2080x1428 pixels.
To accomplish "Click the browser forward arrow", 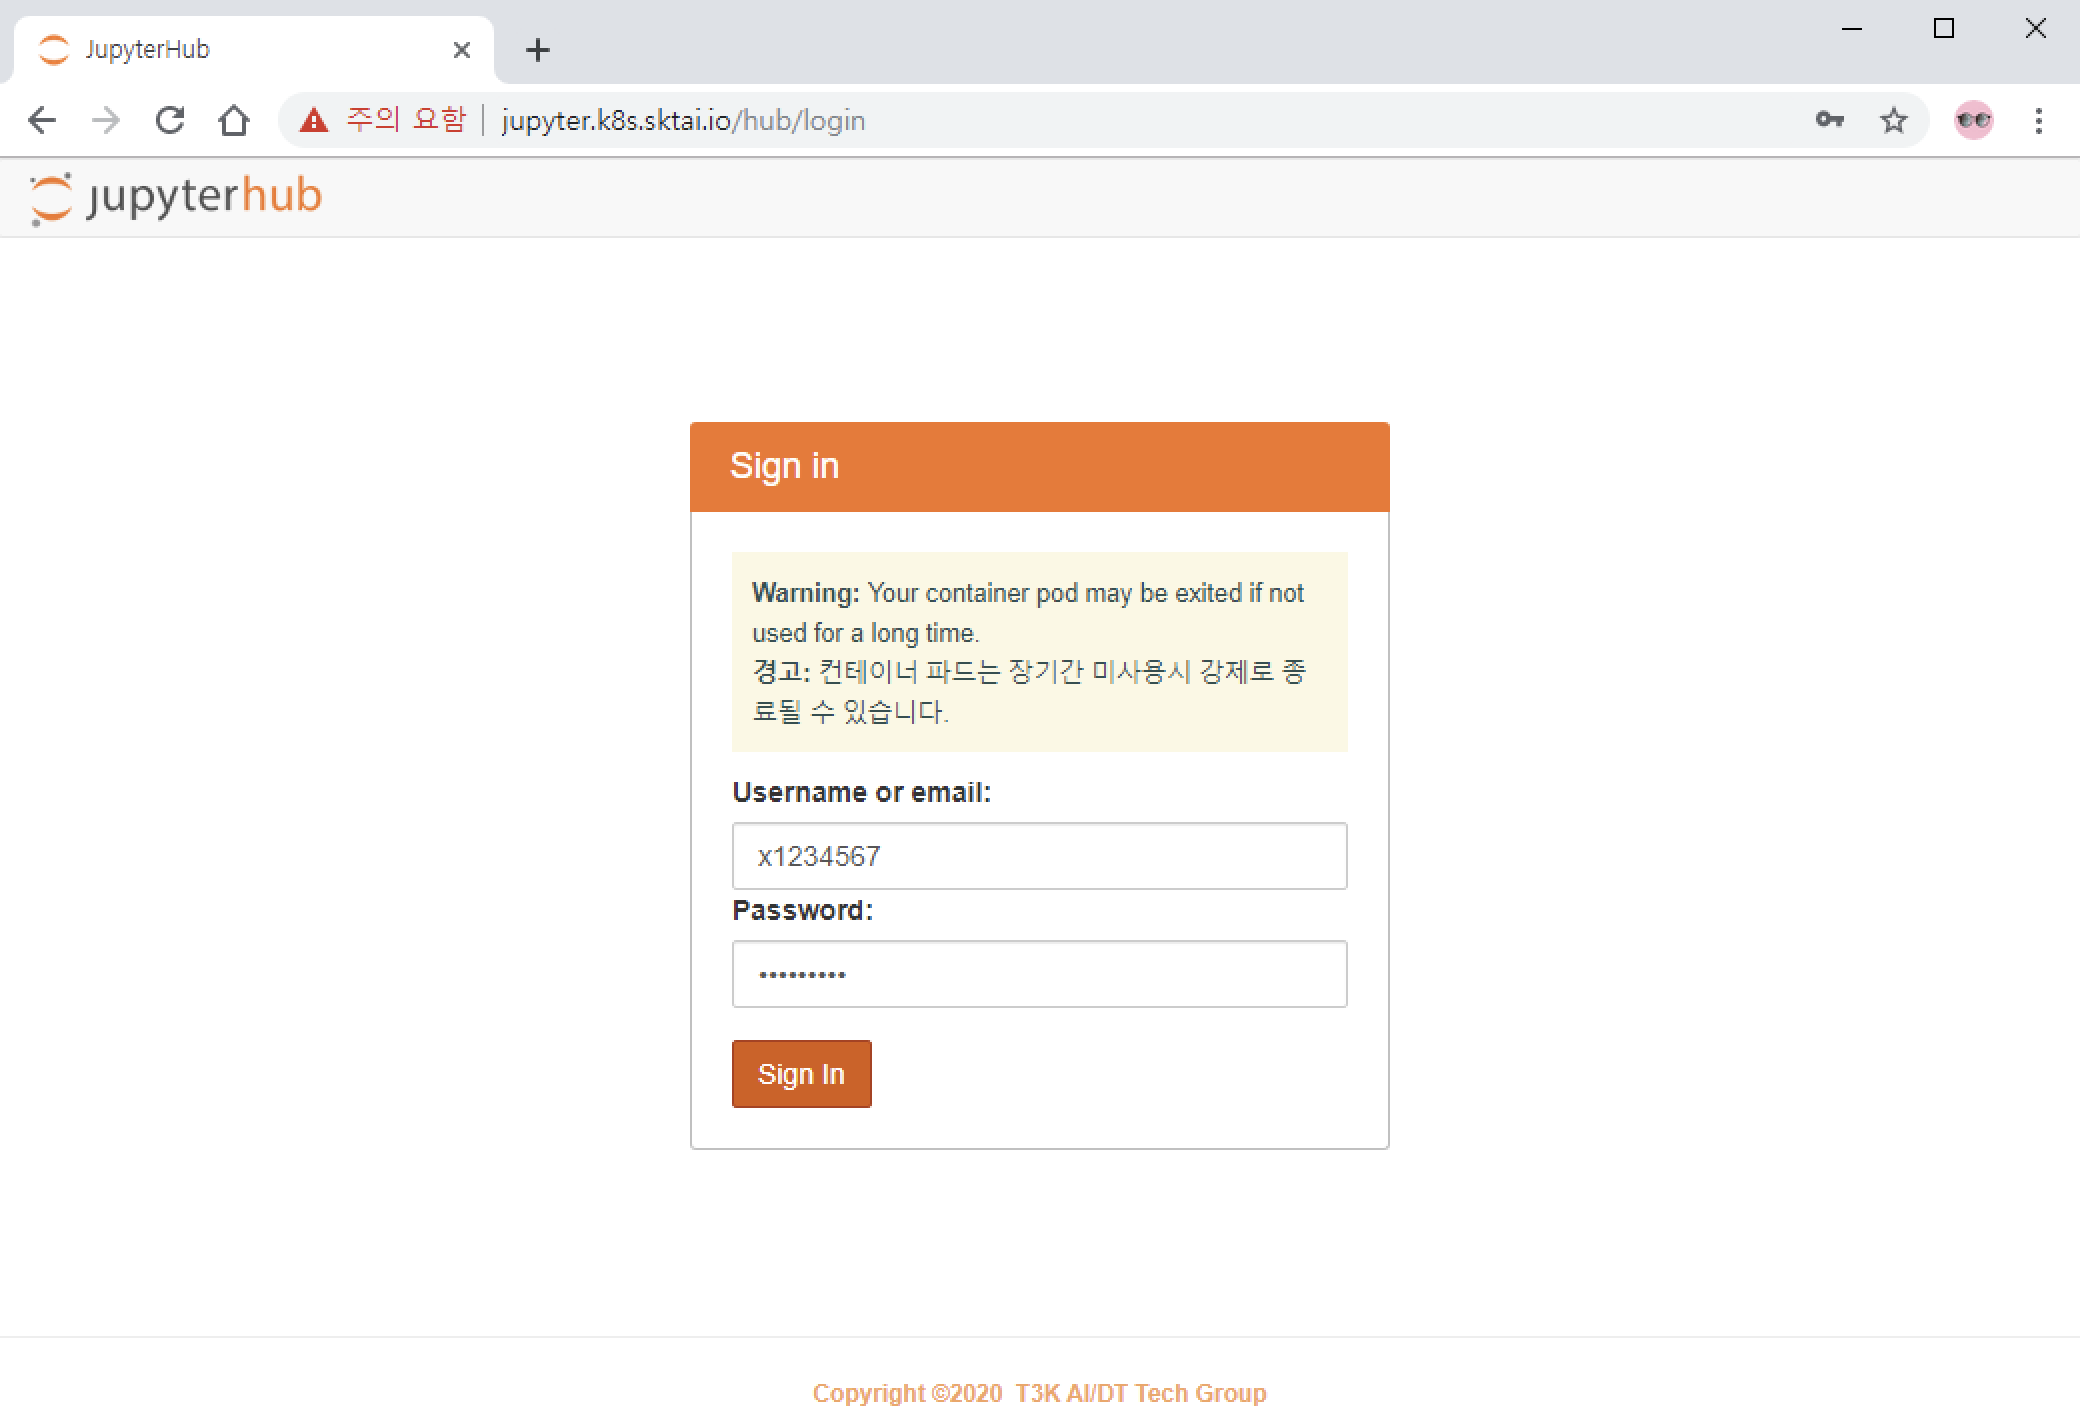I will 105,121.
